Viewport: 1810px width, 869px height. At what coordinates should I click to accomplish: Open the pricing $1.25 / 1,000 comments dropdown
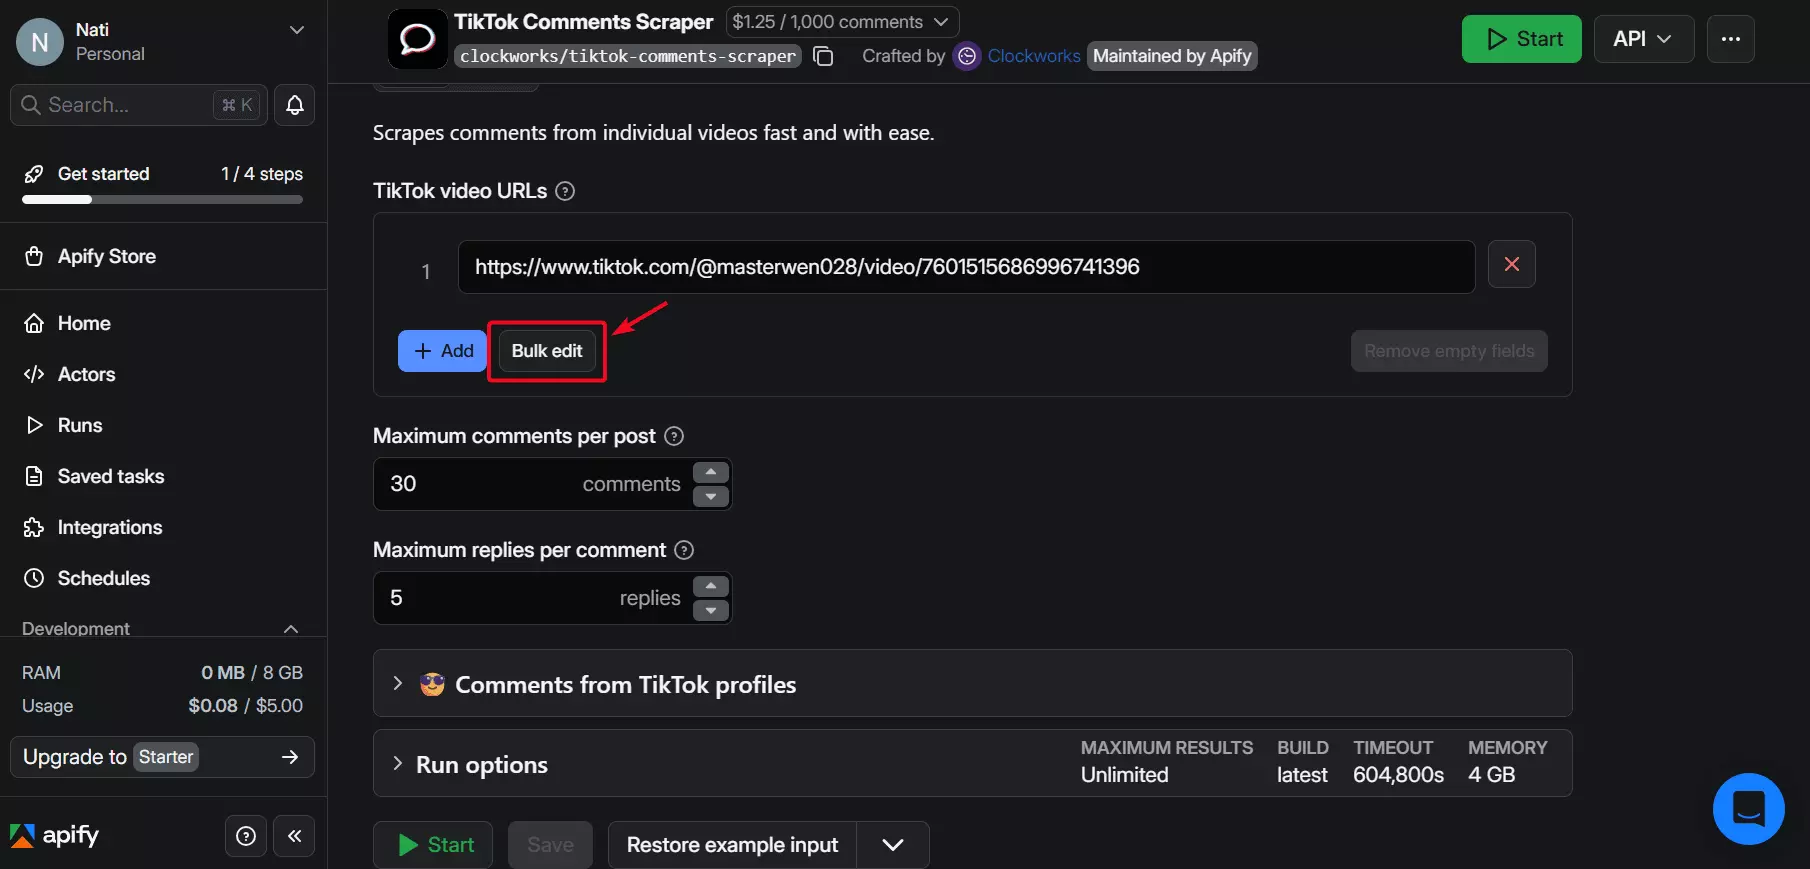point(842,22)
